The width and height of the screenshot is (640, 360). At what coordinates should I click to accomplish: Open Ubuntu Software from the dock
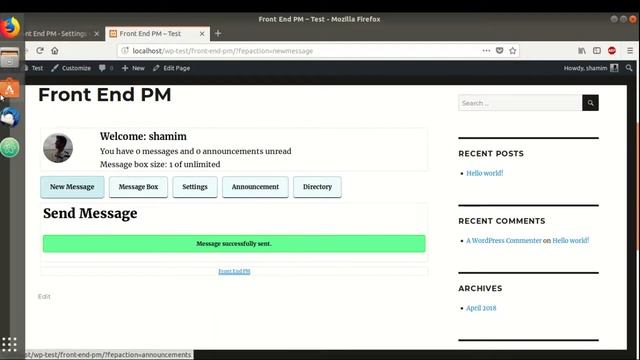tap(10, 89)
